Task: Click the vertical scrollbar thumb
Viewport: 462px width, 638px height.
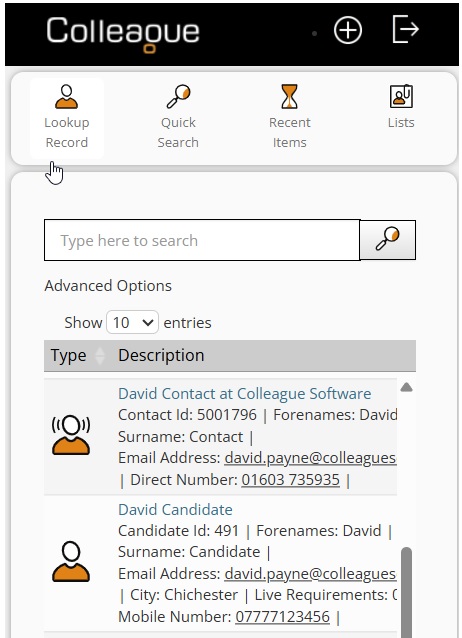Action: coord(406,592)
